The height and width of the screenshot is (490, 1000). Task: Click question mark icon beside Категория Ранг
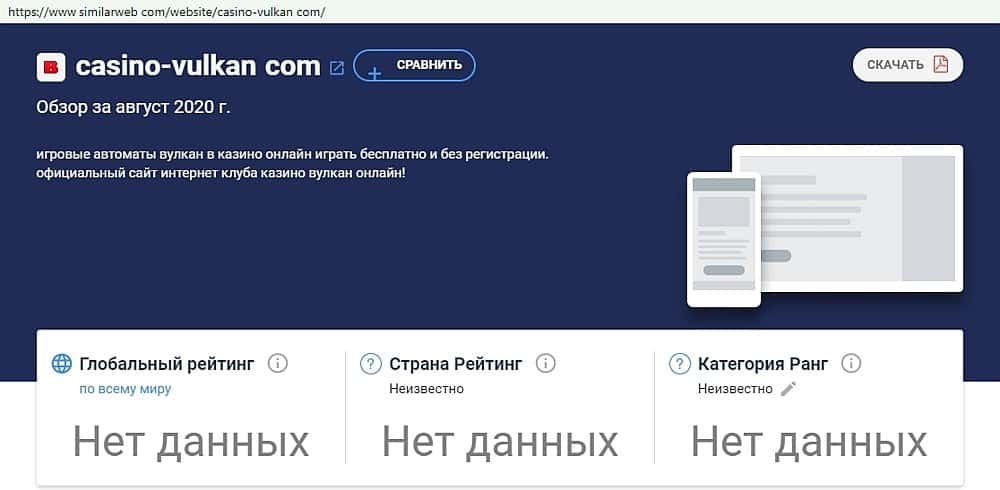pyautogui.click(x=679, y=364)
